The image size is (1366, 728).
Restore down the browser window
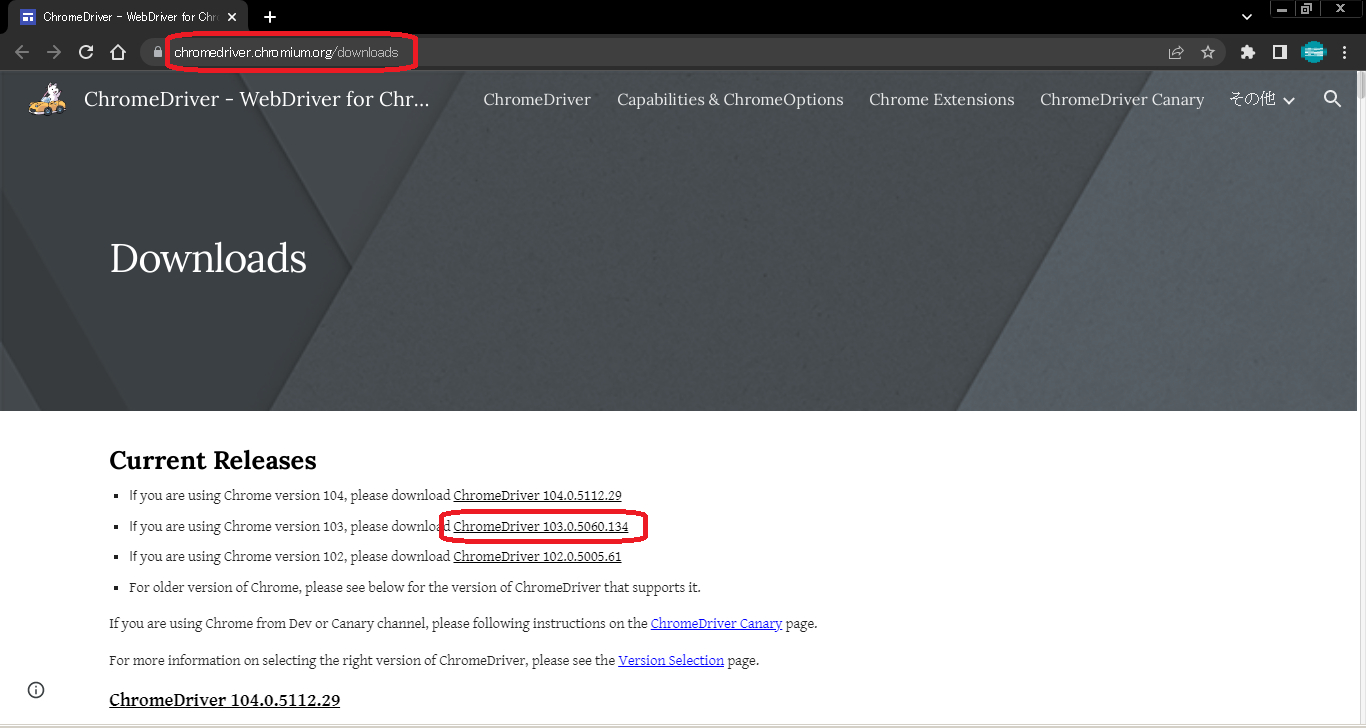tap(1306, 9)
